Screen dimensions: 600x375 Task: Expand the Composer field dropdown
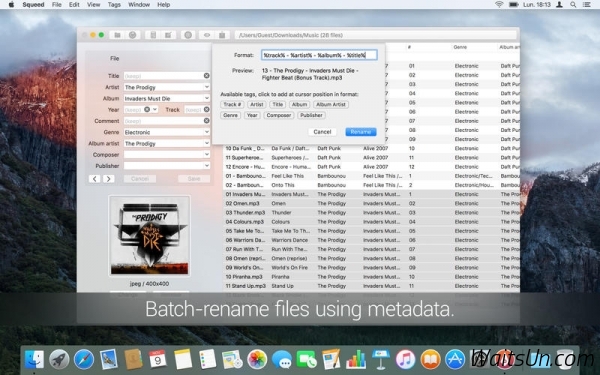point(207,154)
